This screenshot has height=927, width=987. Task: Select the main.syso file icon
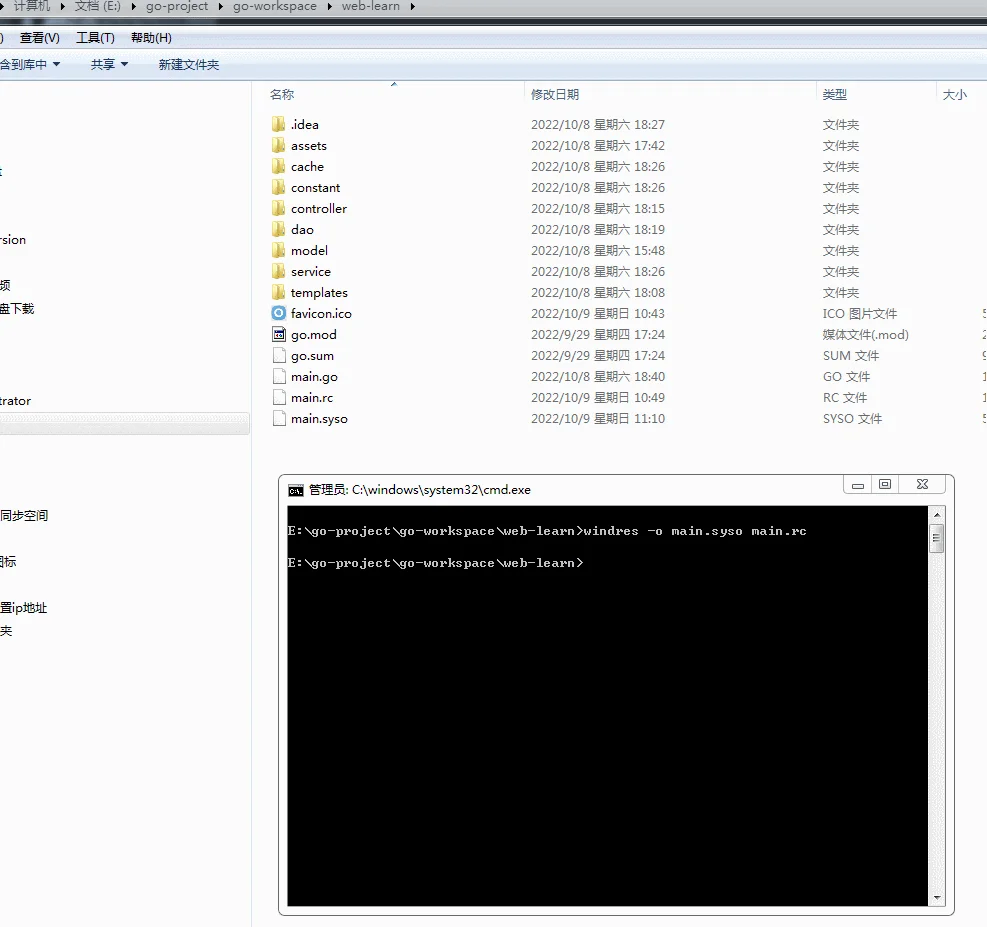[279, 418]
